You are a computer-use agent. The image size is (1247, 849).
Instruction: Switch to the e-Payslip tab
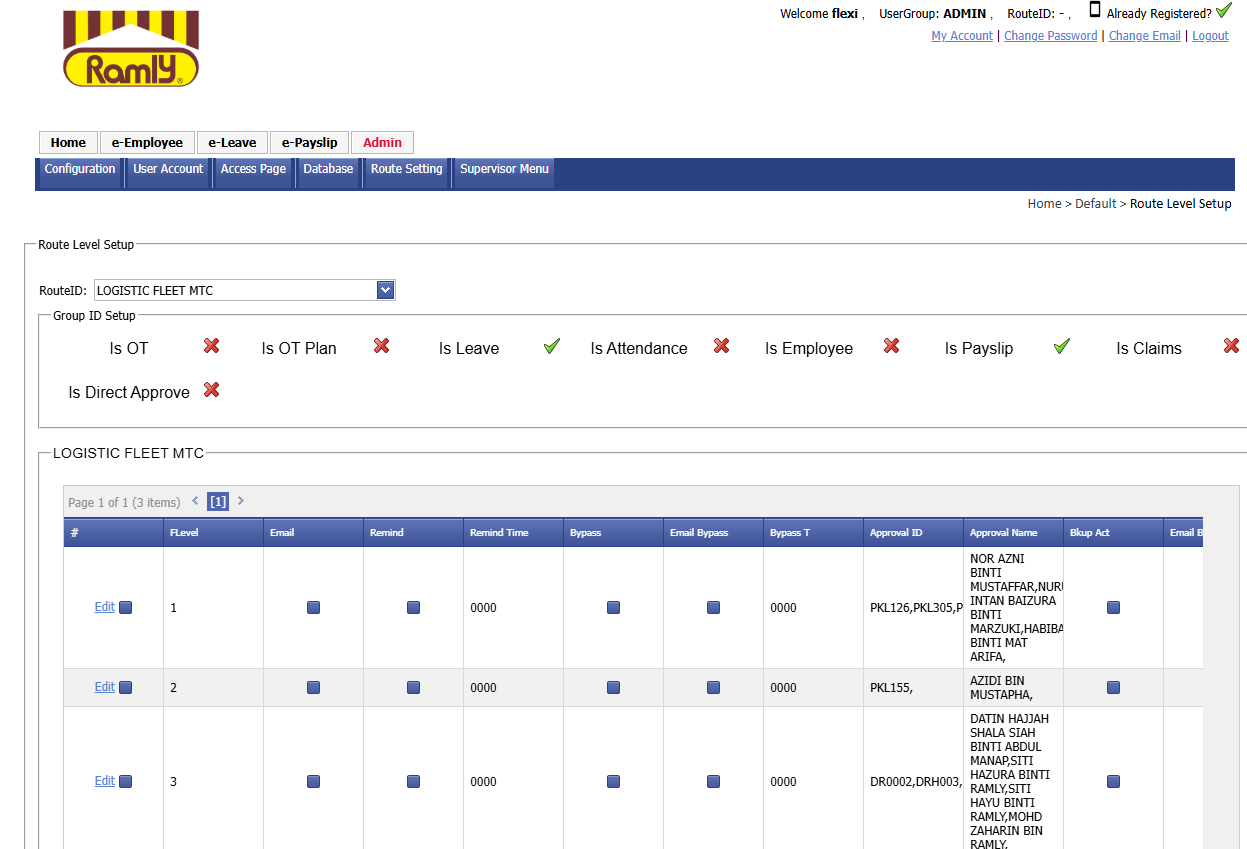pyautogui.click(x=309, y=142)
